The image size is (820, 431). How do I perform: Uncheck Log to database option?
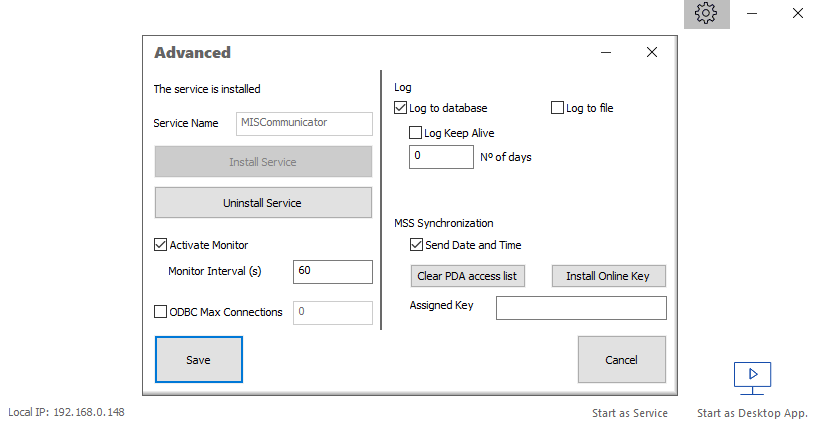[401, 108]
